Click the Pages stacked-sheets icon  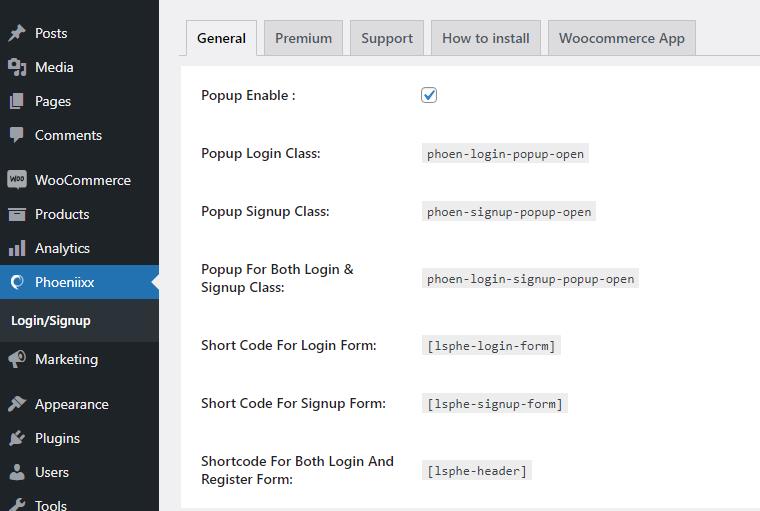(17, 101)
